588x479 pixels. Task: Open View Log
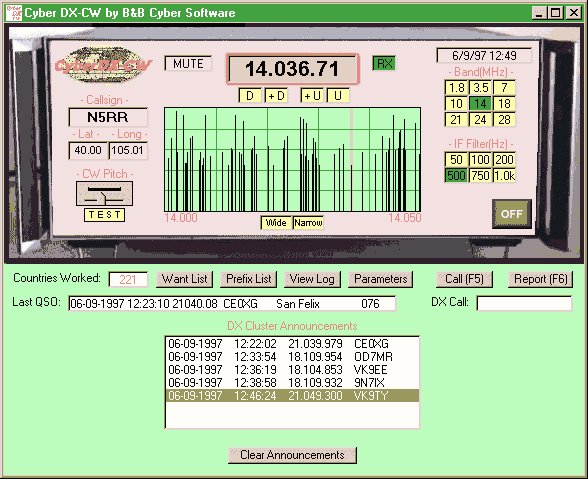click(x=312, y=279)
